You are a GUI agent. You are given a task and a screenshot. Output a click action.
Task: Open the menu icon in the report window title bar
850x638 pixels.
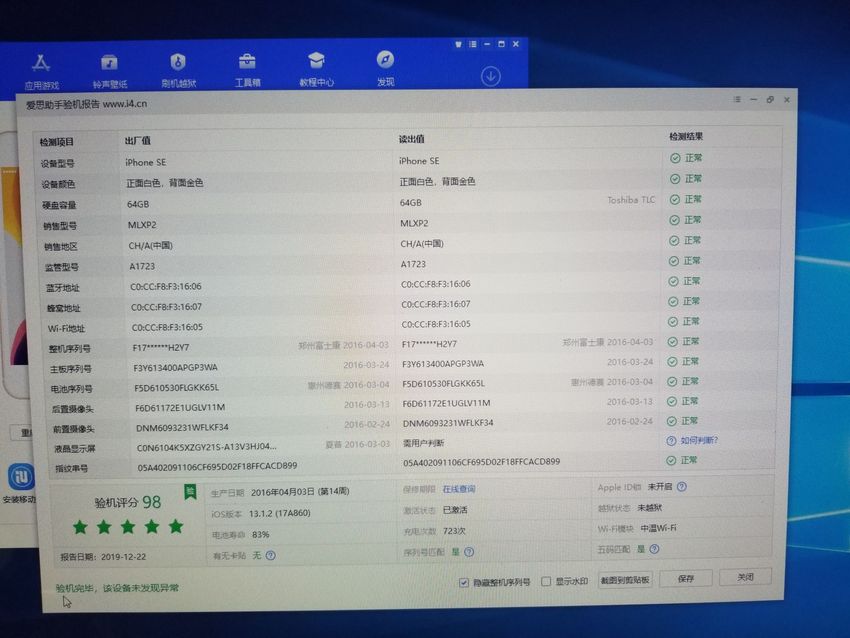click(x=737, y=100)
